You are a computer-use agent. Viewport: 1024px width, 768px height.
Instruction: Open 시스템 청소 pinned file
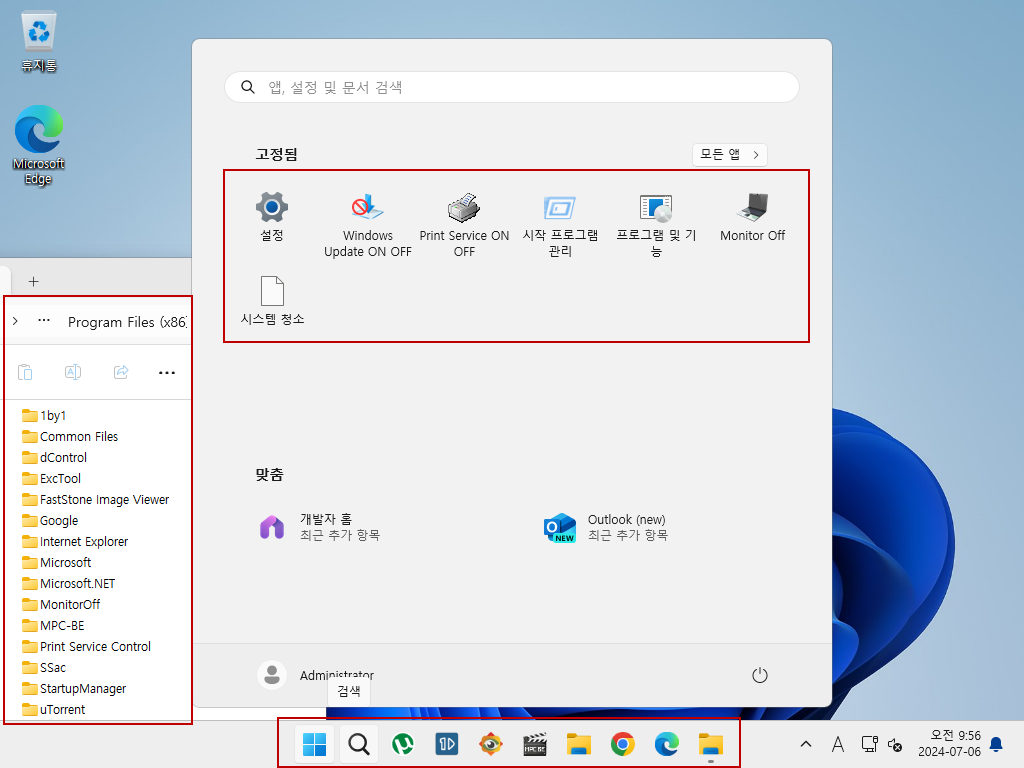[272, 300]
